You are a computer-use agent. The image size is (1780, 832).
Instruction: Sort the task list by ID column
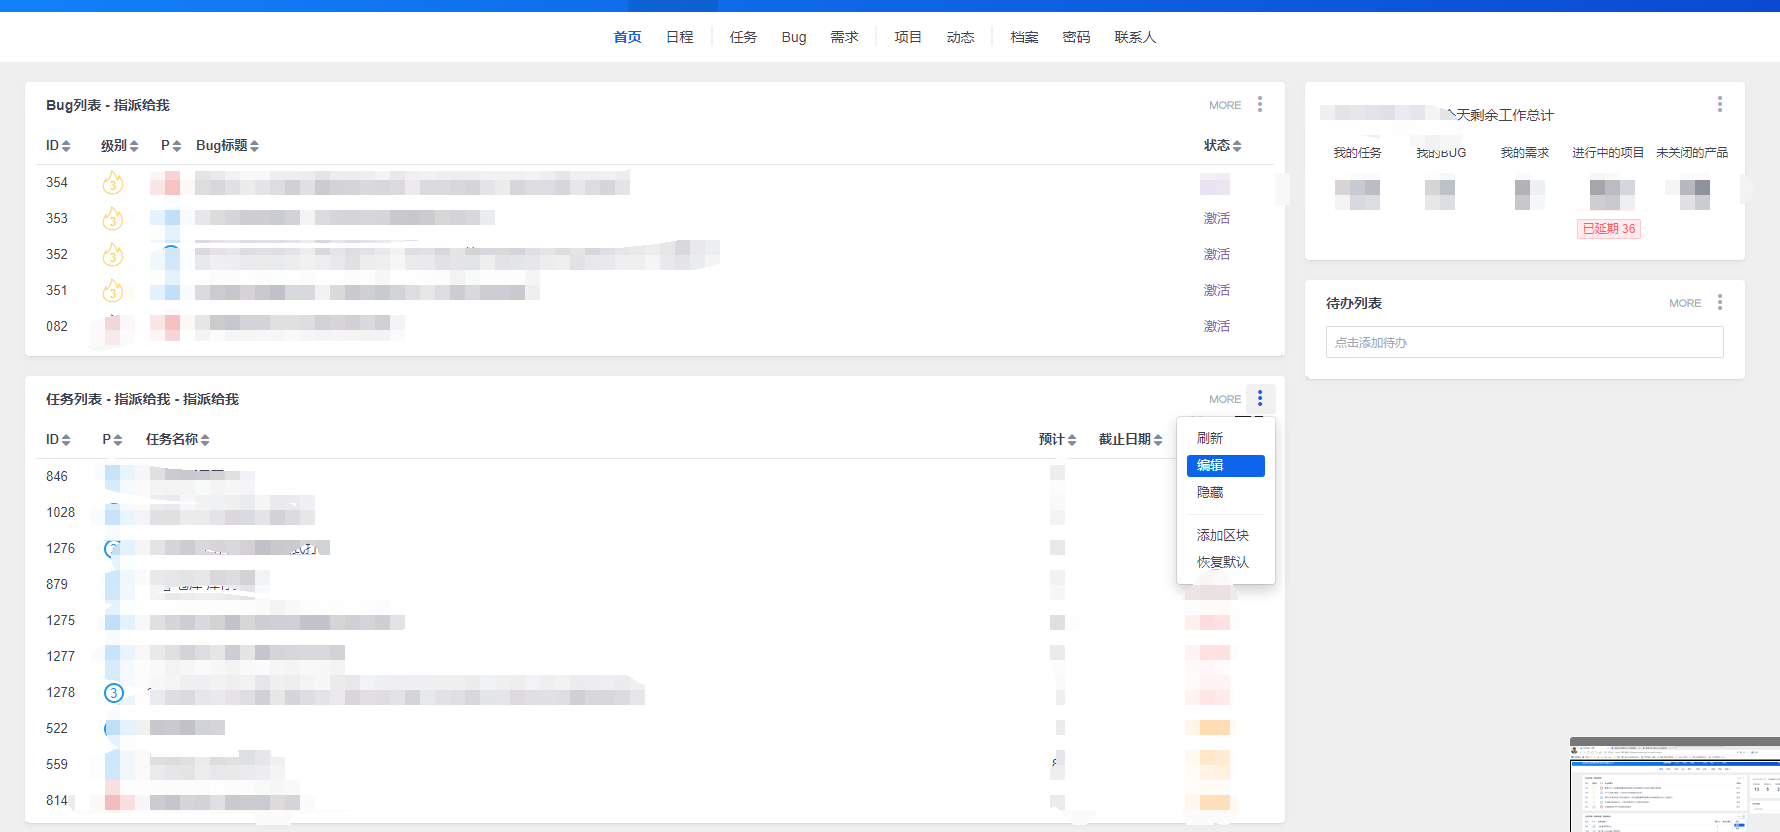pyautogui.click(x=58, y=440)
